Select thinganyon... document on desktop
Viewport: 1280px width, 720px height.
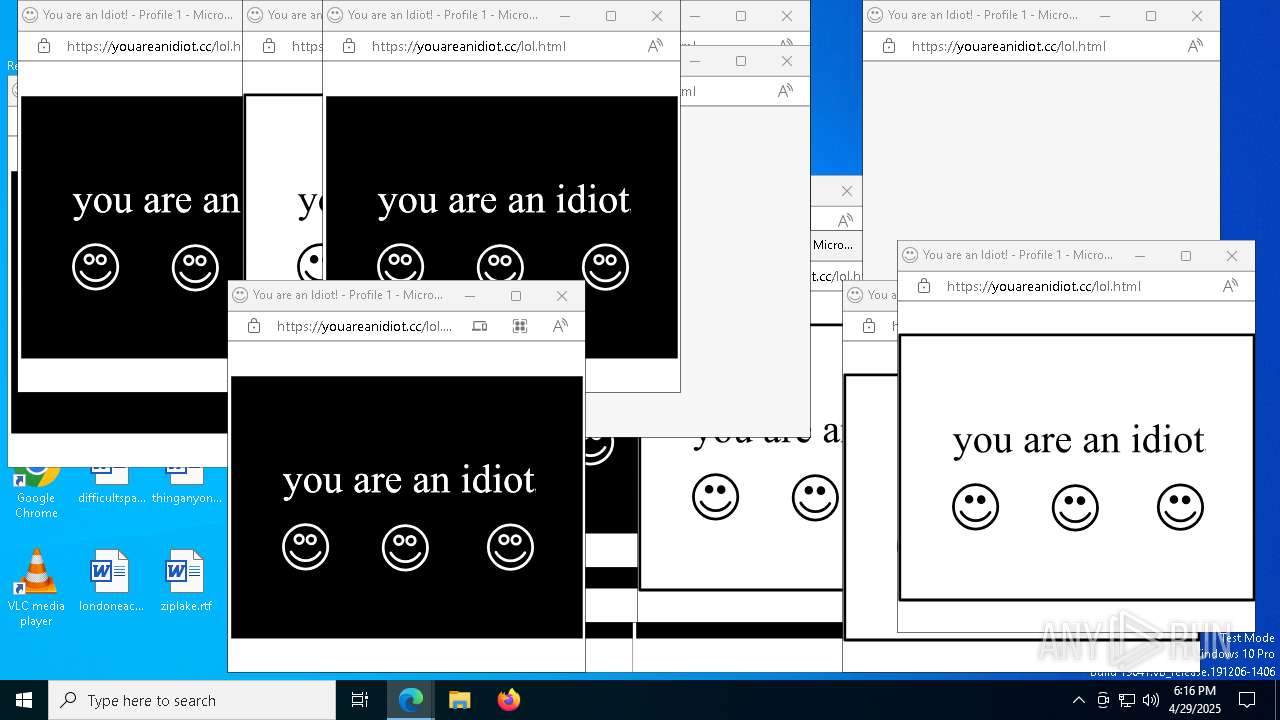click(186, 484)
